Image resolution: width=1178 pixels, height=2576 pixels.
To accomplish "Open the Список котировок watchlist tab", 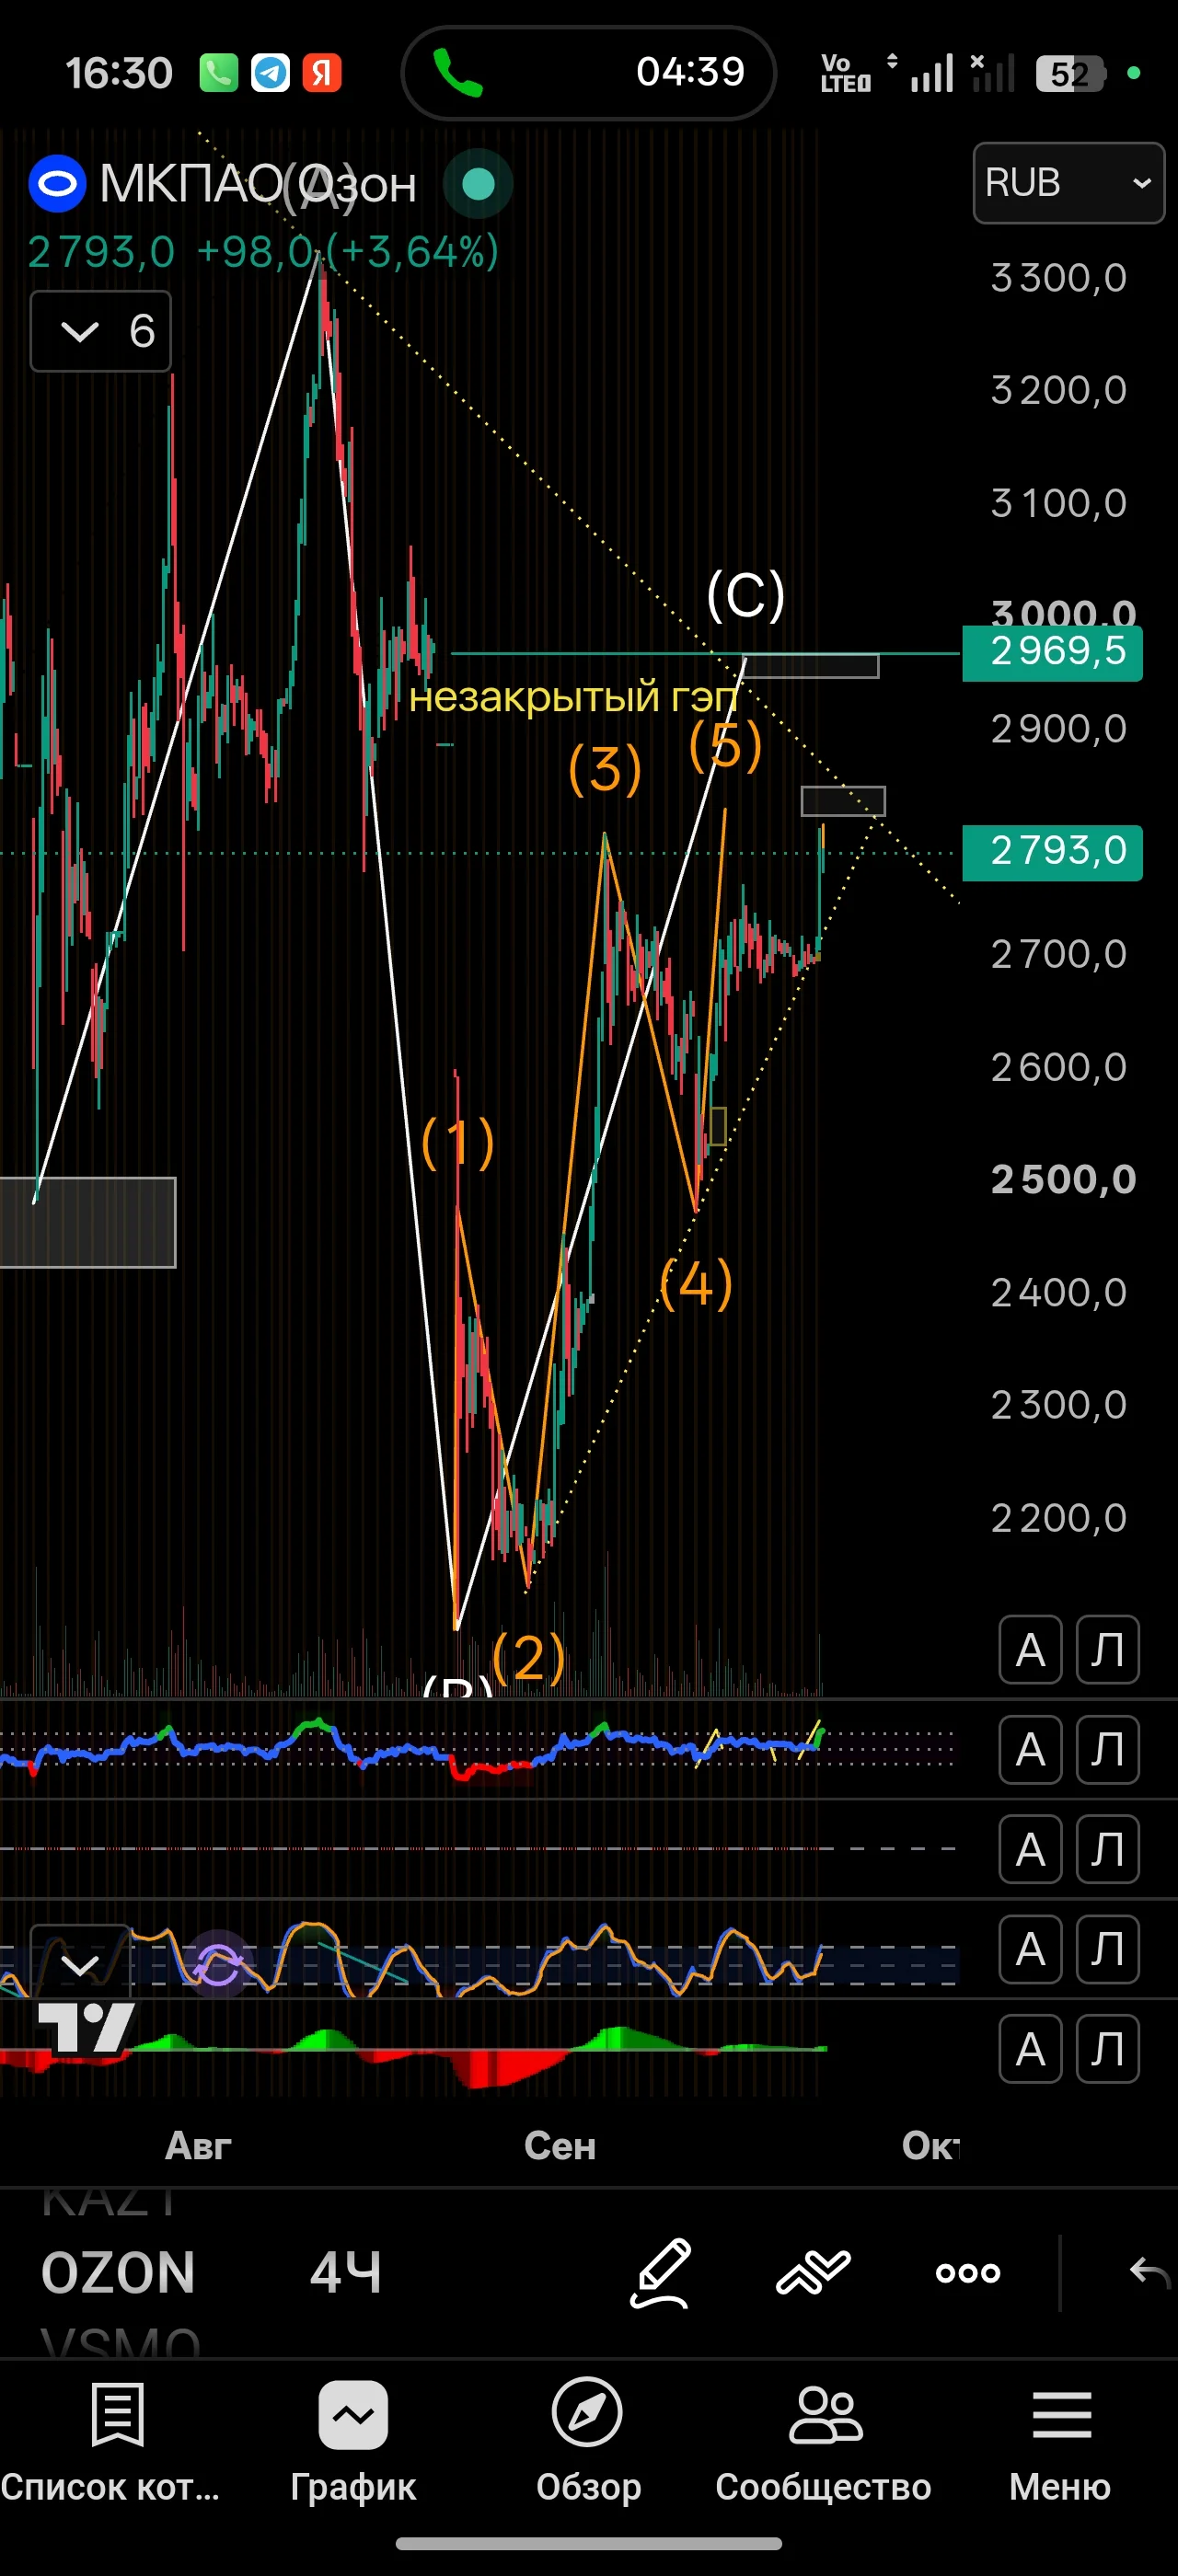I will coord(112,2441).
